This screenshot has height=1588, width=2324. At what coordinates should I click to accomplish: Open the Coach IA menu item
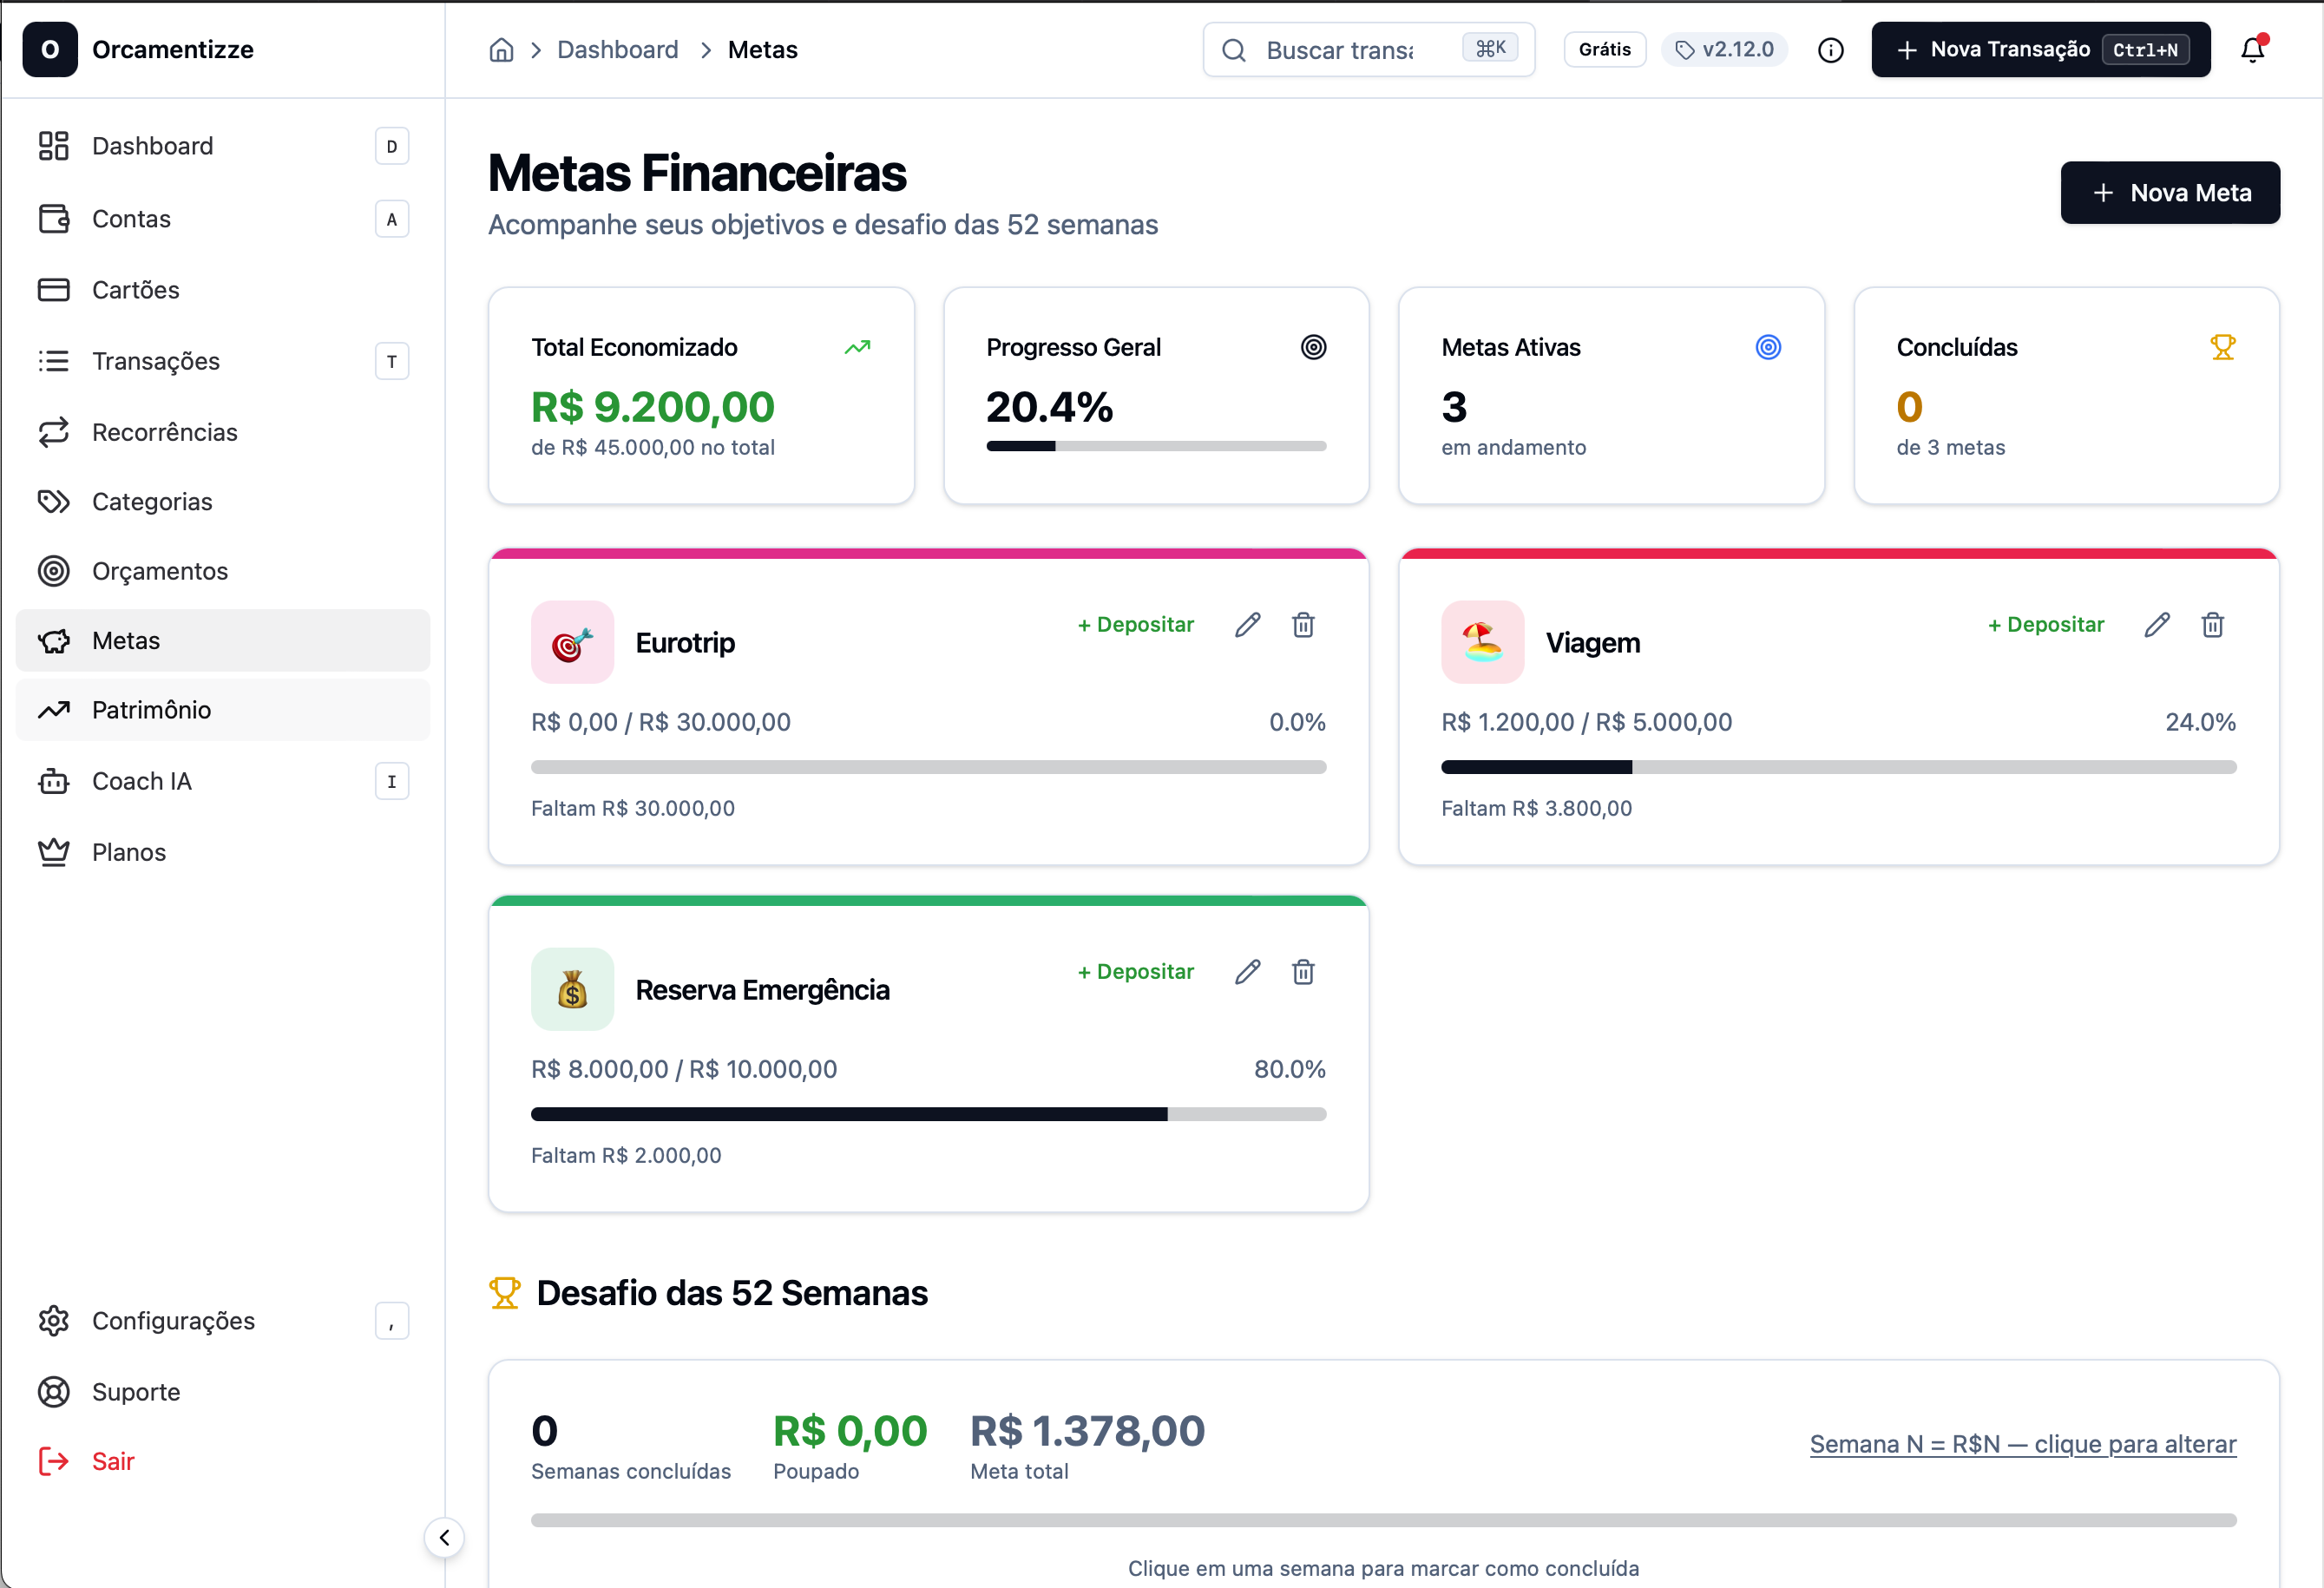(x=142, y=781)
